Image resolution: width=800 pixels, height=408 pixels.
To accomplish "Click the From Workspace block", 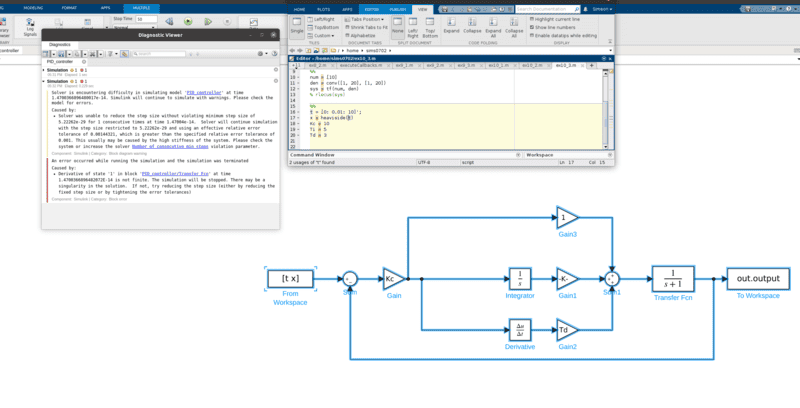I will click(290, 277).
